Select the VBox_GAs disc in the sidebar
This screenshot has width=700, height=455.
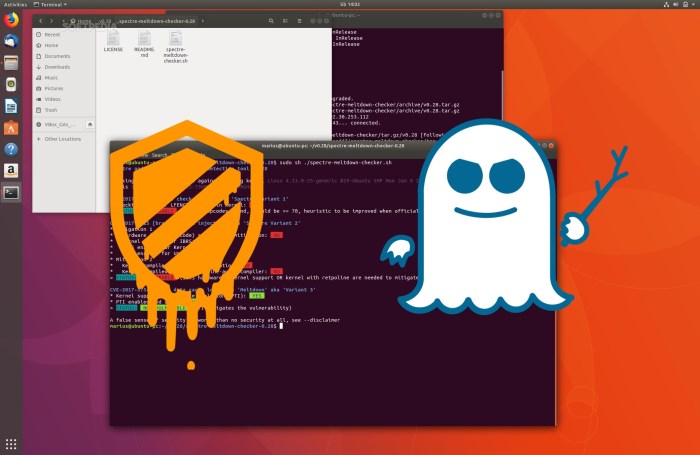click(x=58, y=125)
